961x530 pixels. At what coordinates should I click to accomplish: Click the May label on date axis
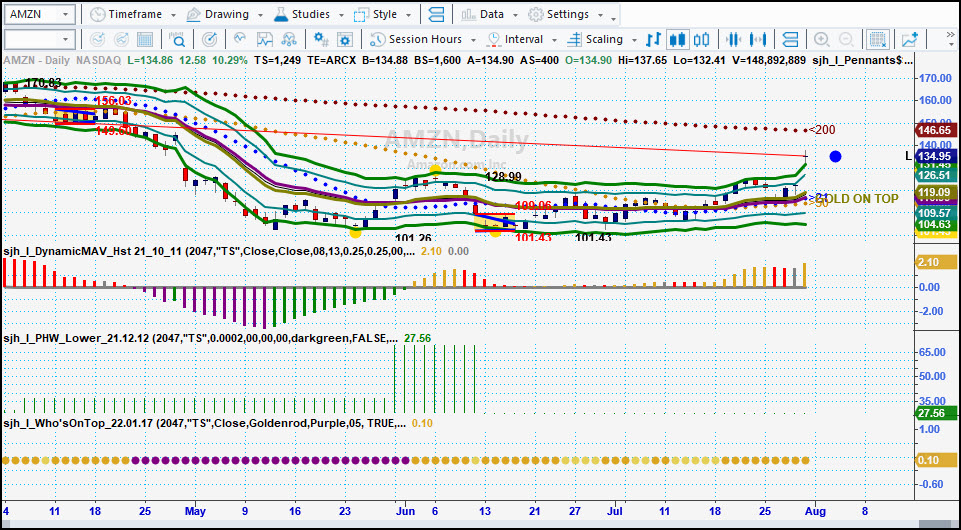[x=195, y=511]
